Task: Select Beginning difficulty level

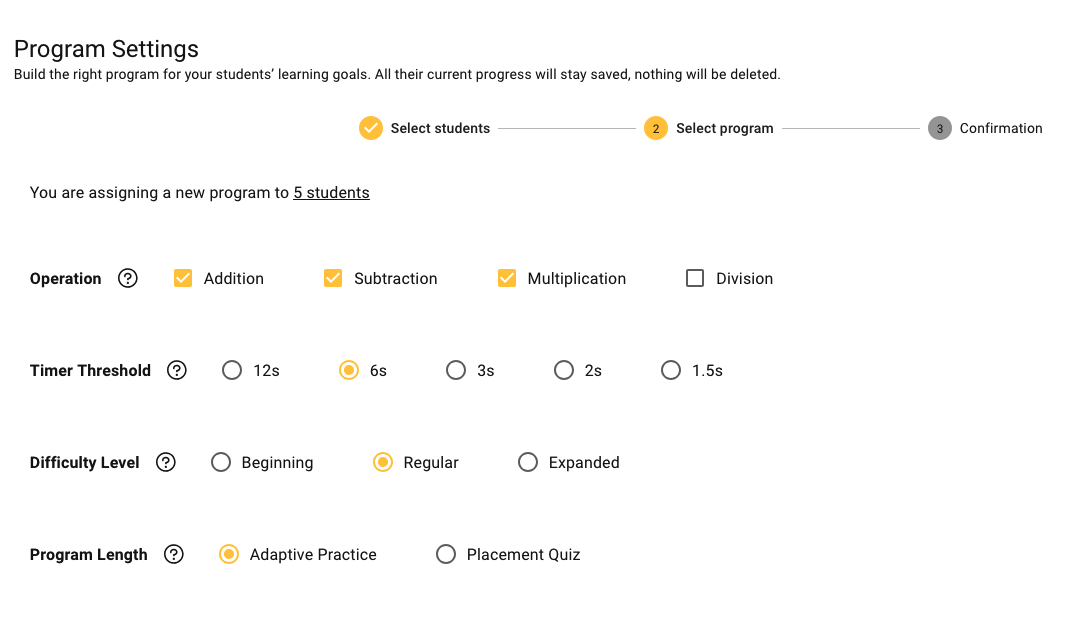Action: click(x=221, y=463)
